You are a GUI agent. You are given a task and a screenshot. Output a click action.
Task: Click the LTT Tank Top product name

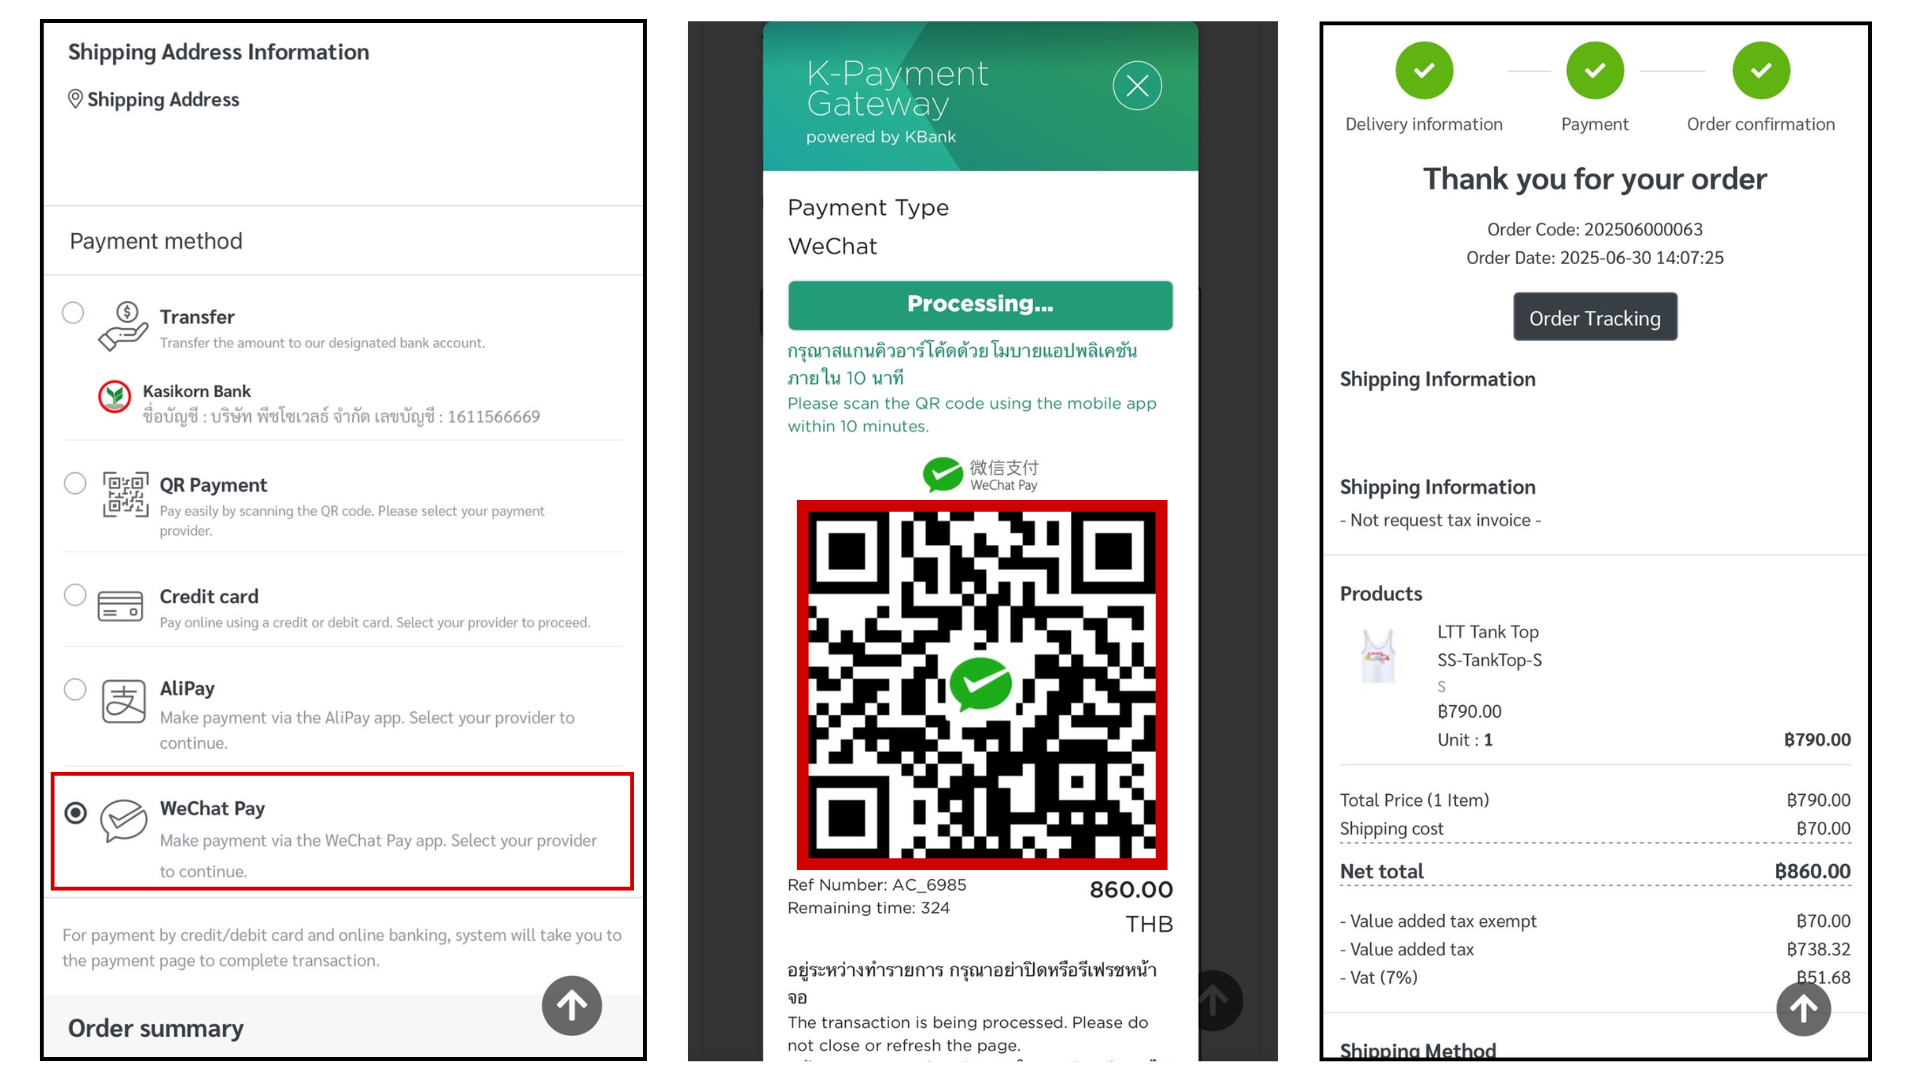pos(1488,632)
